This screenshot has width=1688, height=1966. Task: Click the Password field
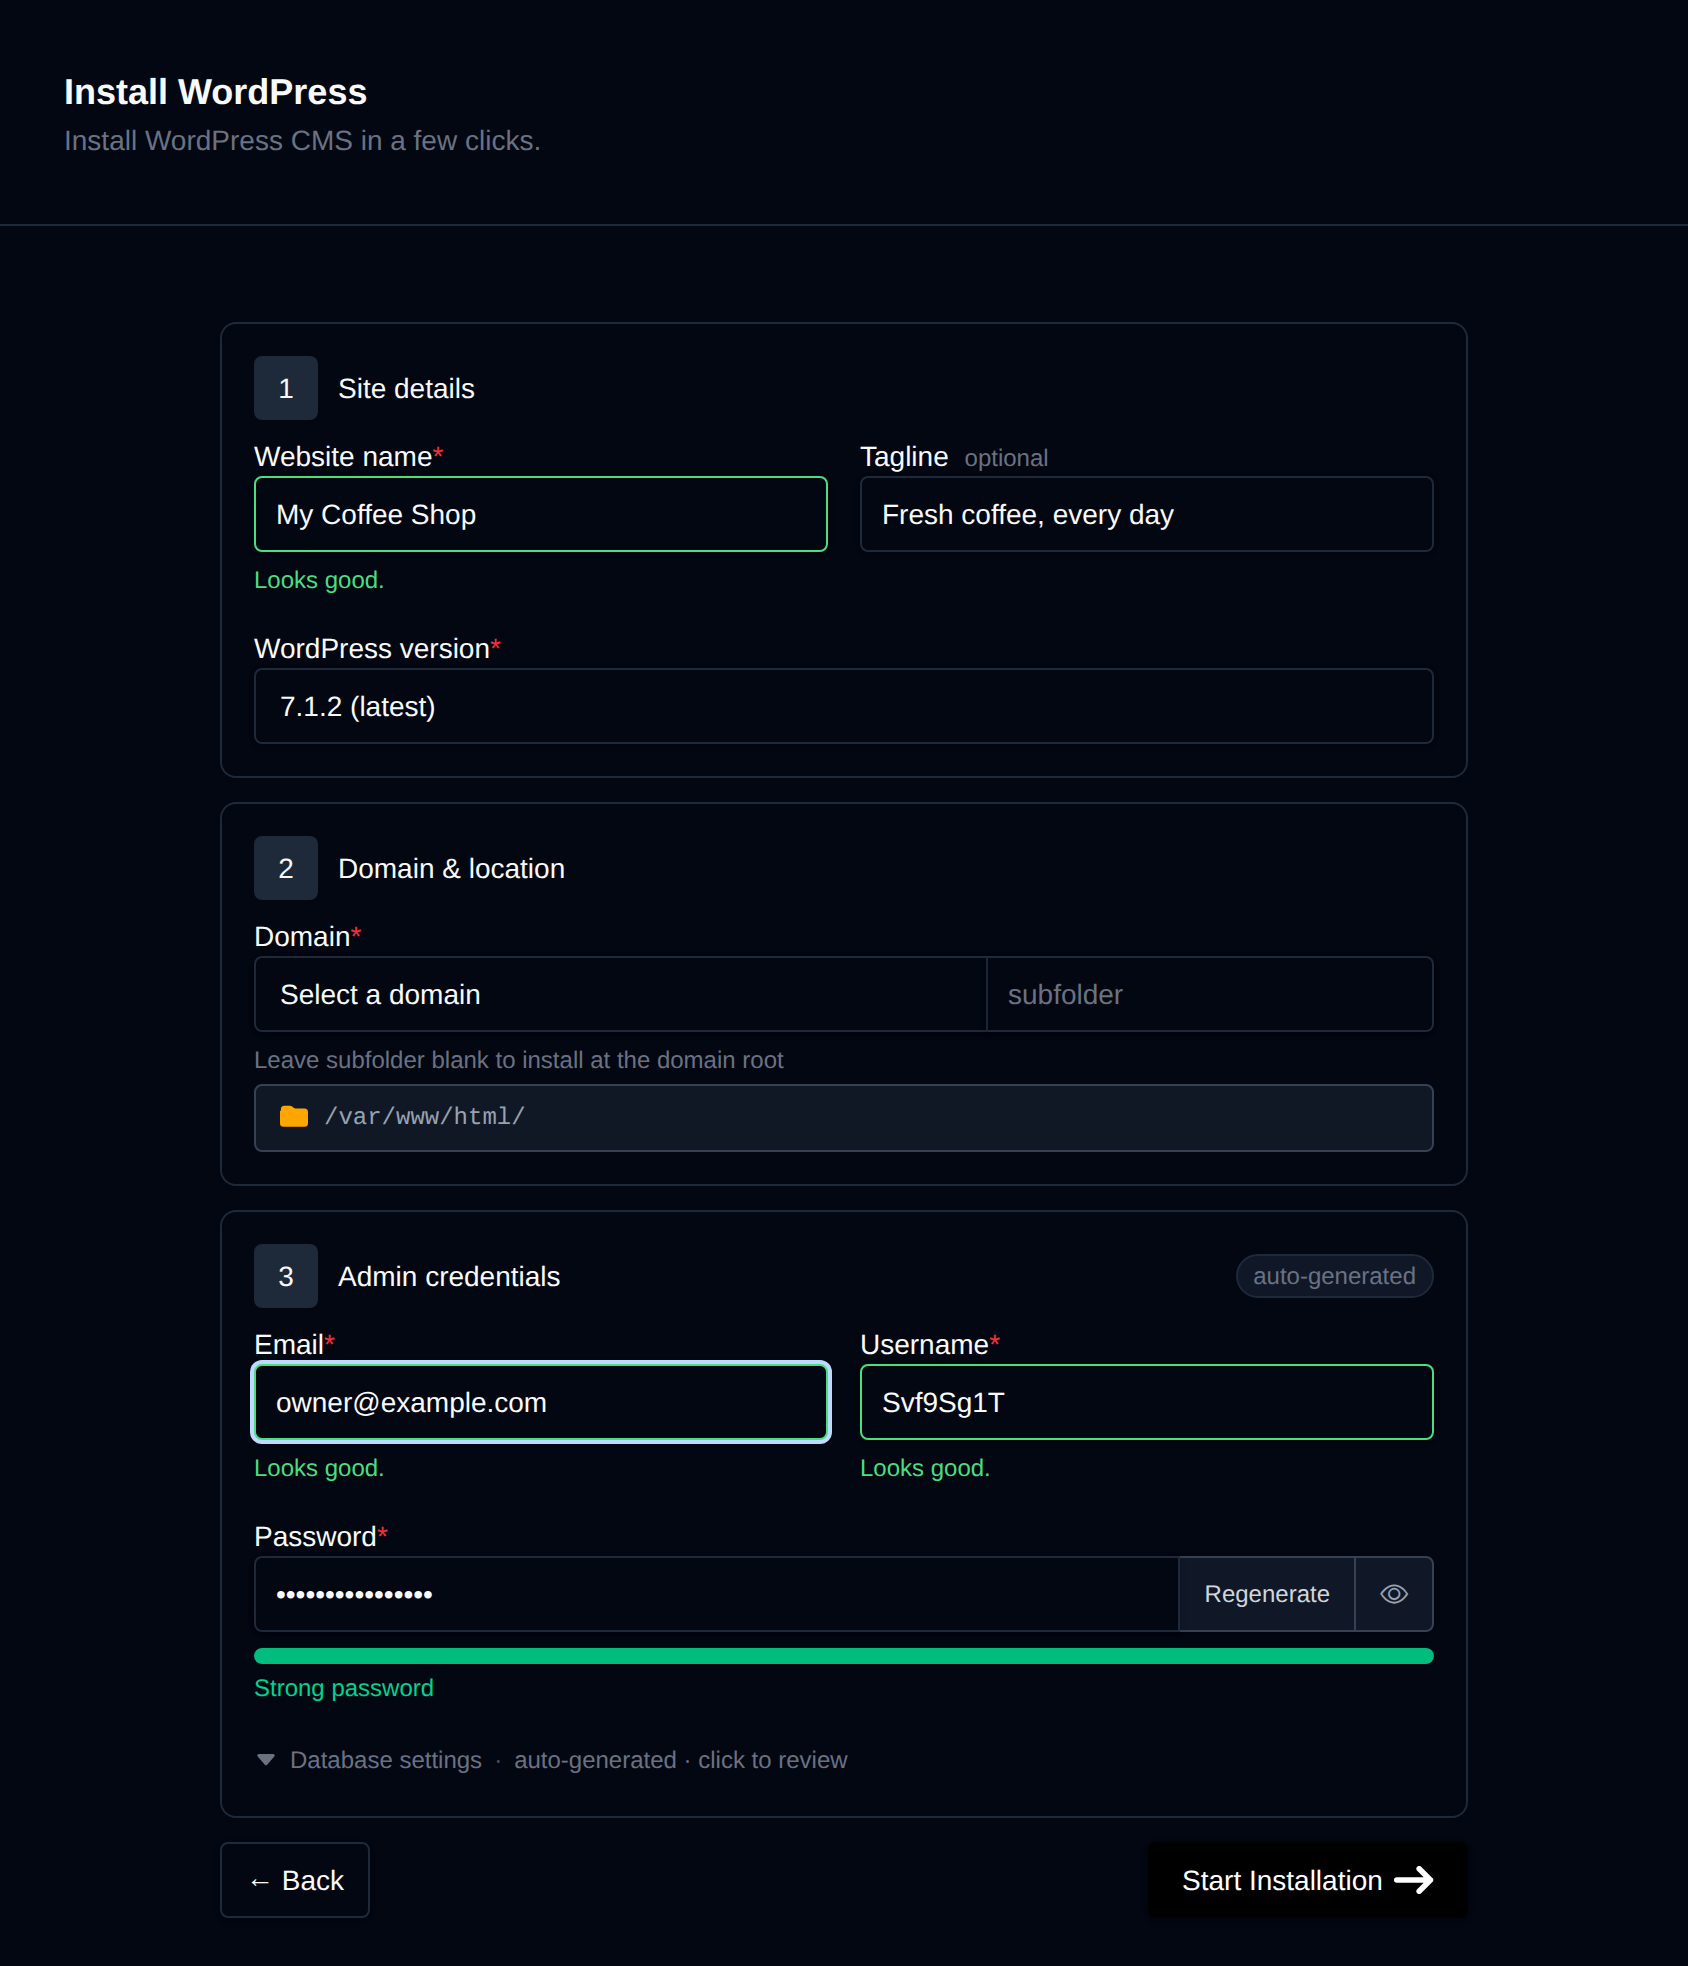(x=716, y=1594)
